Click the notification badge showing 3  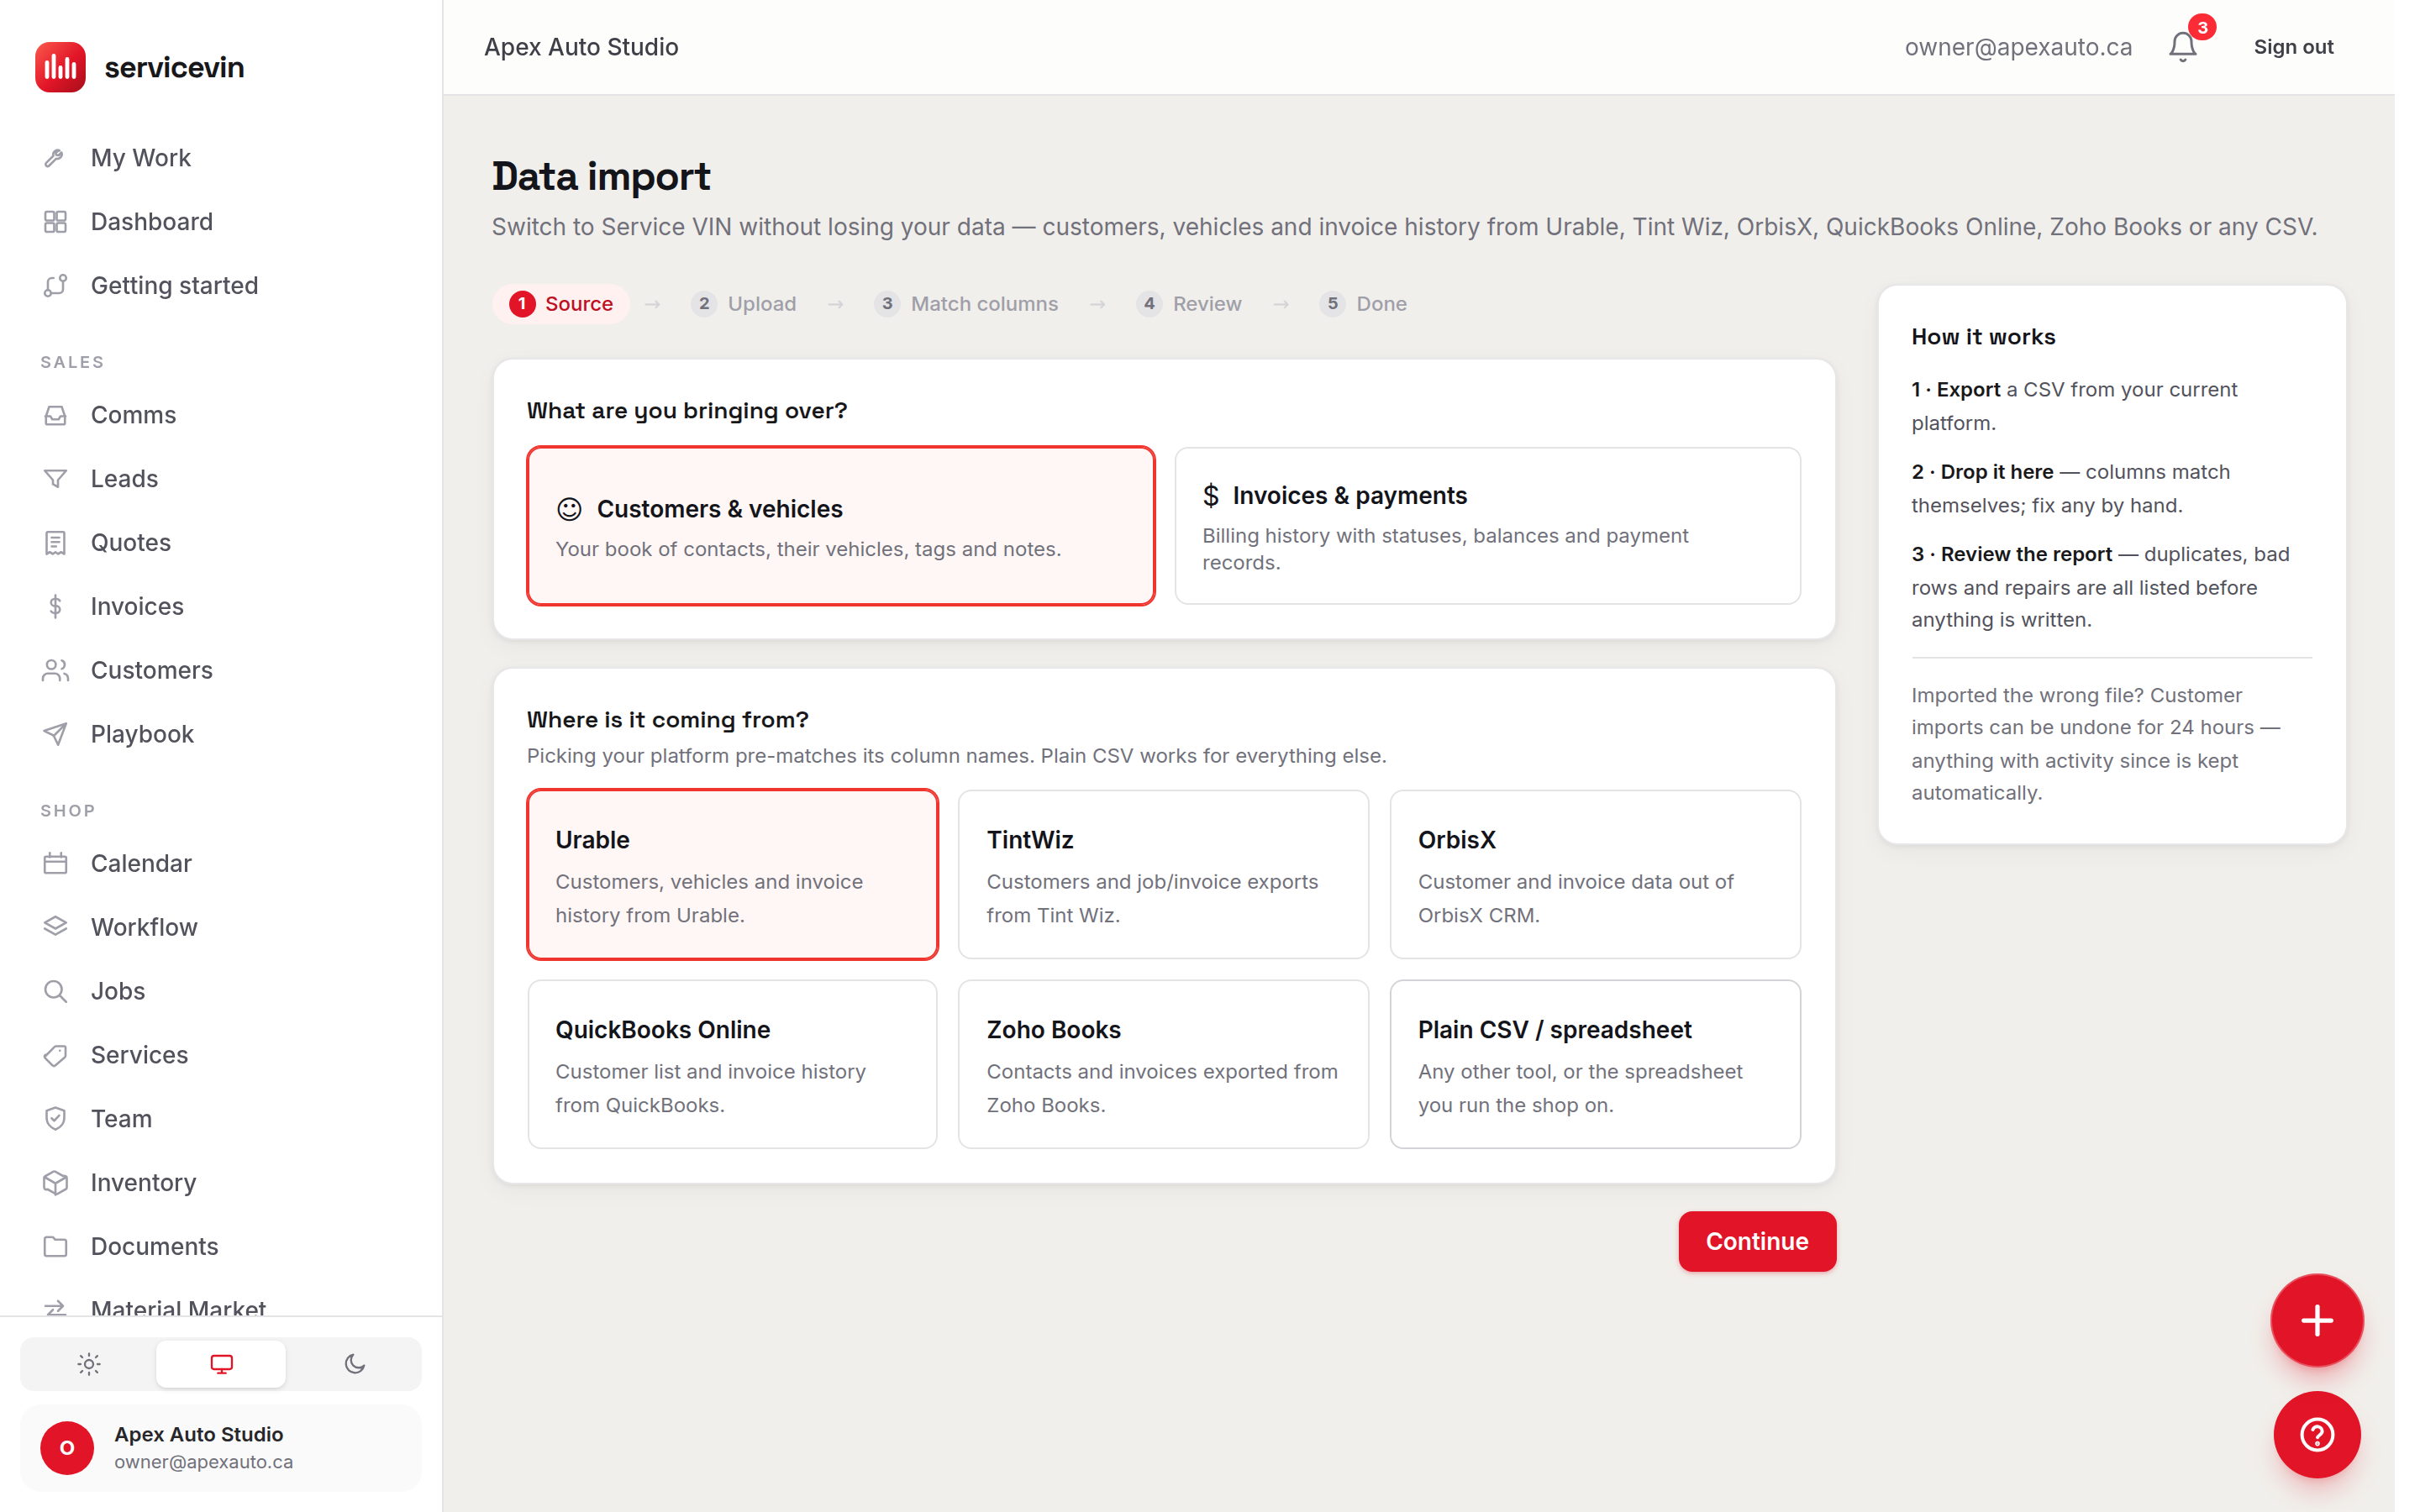tap(2202, 27)
